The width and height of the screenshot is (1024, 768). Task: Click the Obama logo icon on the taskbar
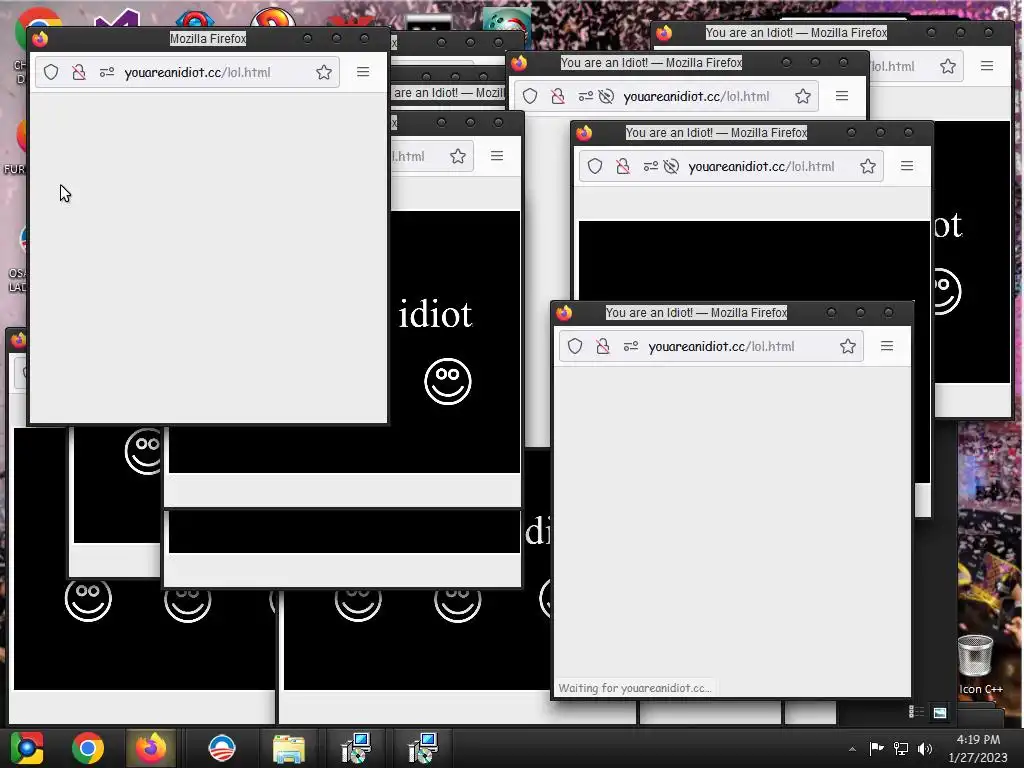221,748
